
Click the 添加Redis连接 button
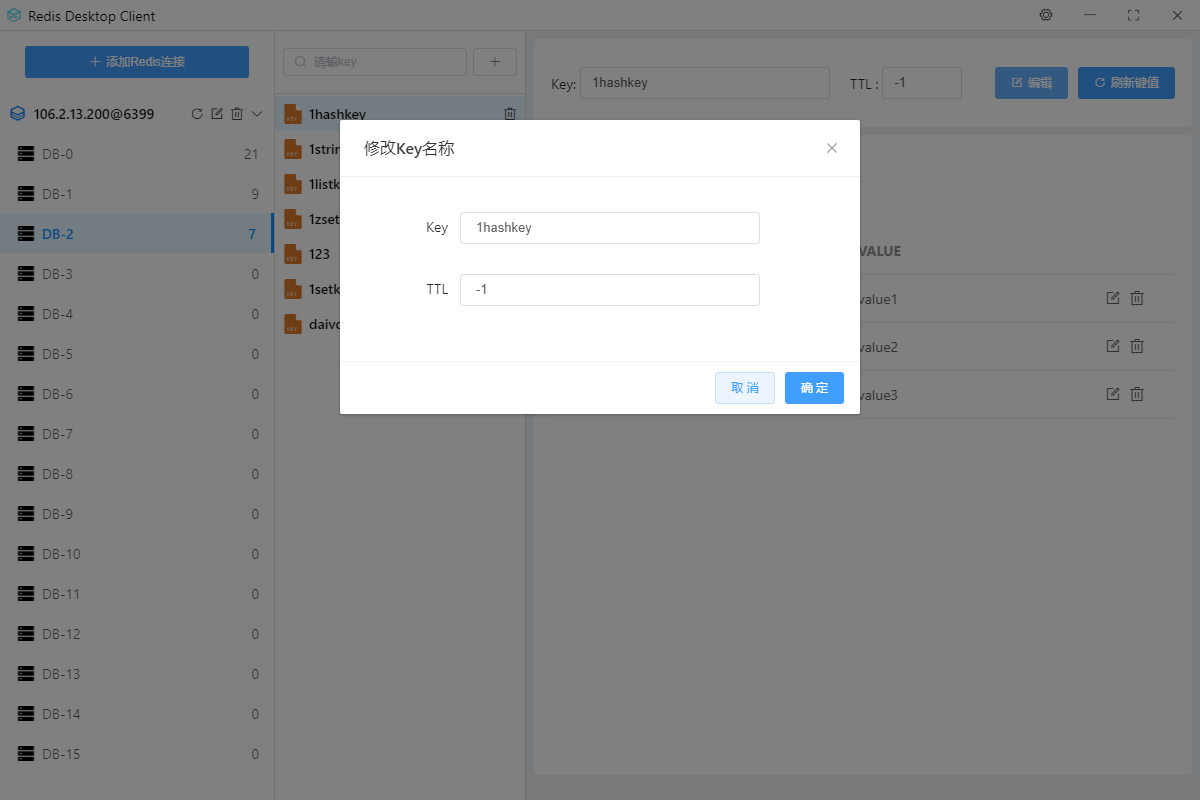137,61
